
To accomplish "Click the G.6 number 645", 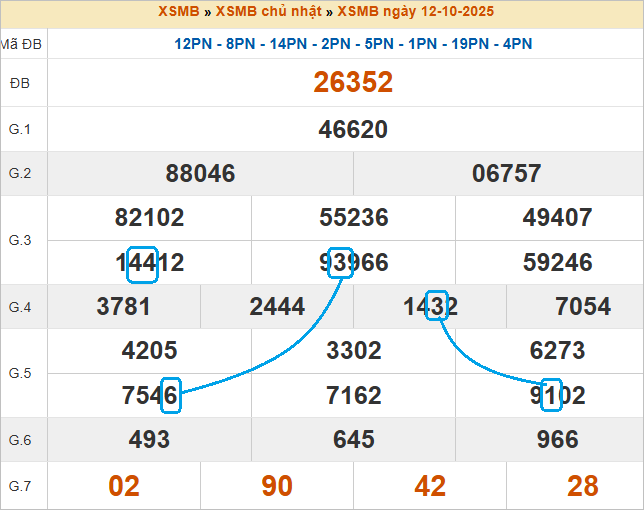I will coord(353,440).
